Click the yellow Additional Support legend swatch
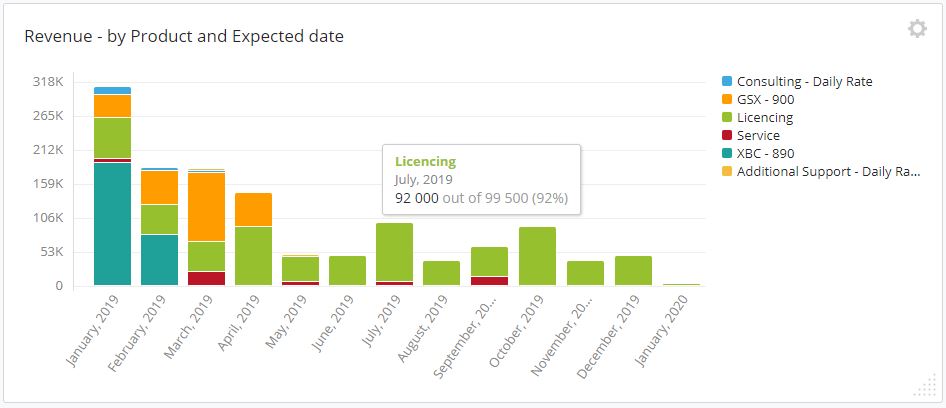This screenshot has width=946, height=408. pos(727,171)
